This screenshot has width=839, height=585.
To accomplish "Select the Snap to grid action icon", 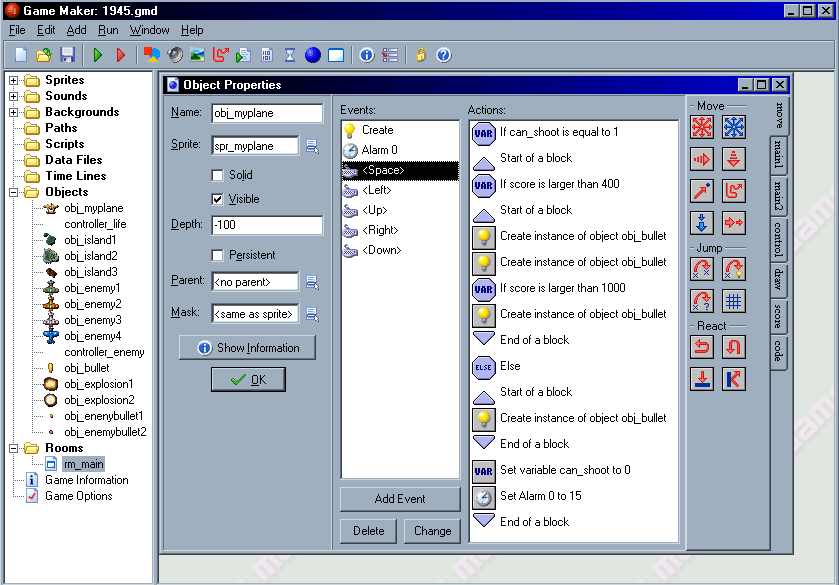I will pyautogui.click(x=734, y=301).
